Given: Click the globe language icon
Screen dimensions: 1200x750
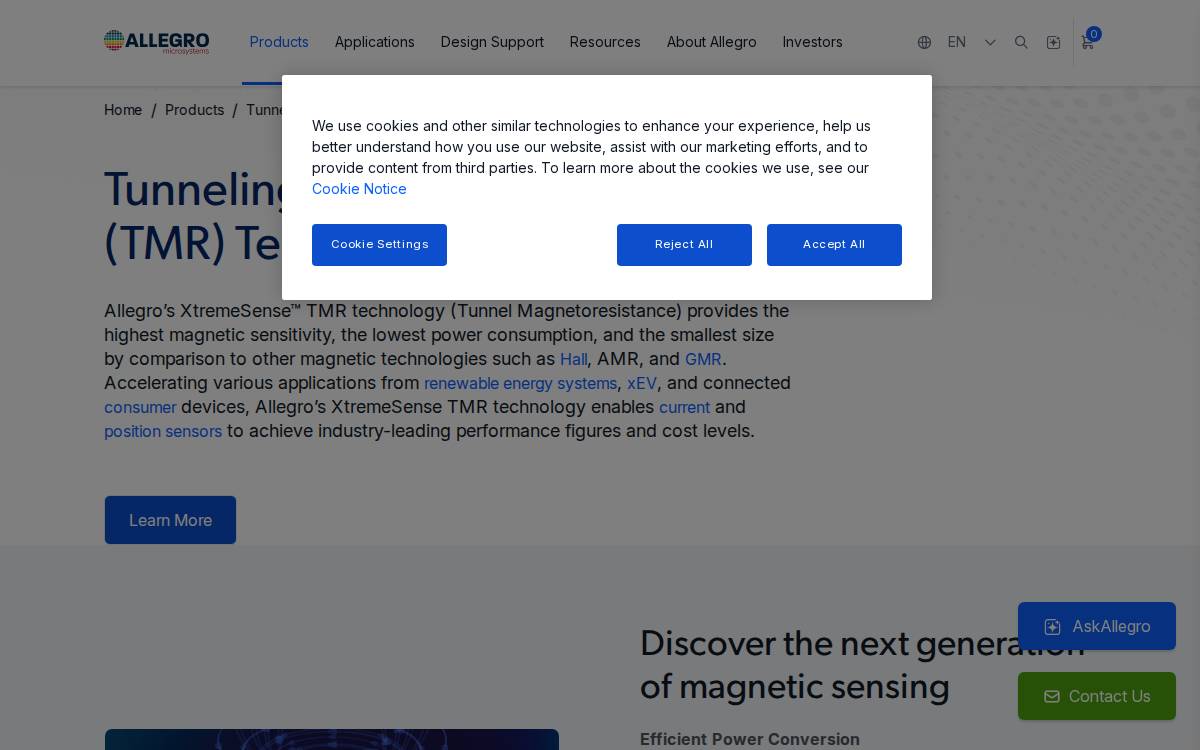Looking at the screenshot, I should click(924, 42).
